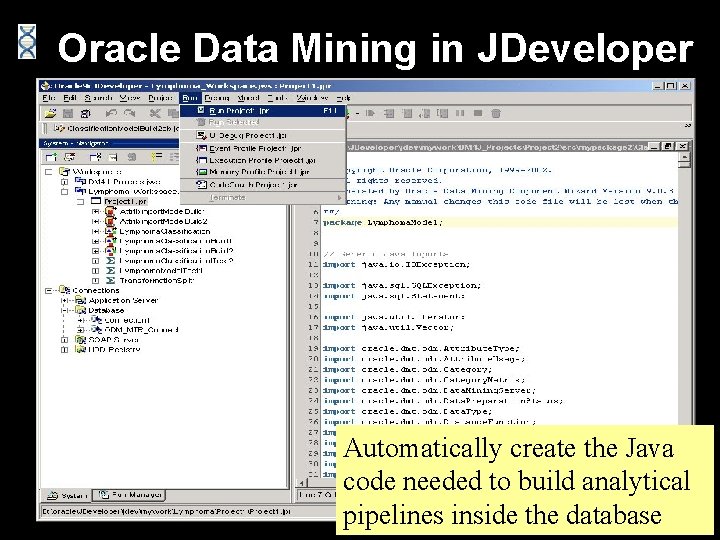Select the ClassificationModelBuild document tab
The height and width of the screenshot is (540, 720).
click(116, 128)
